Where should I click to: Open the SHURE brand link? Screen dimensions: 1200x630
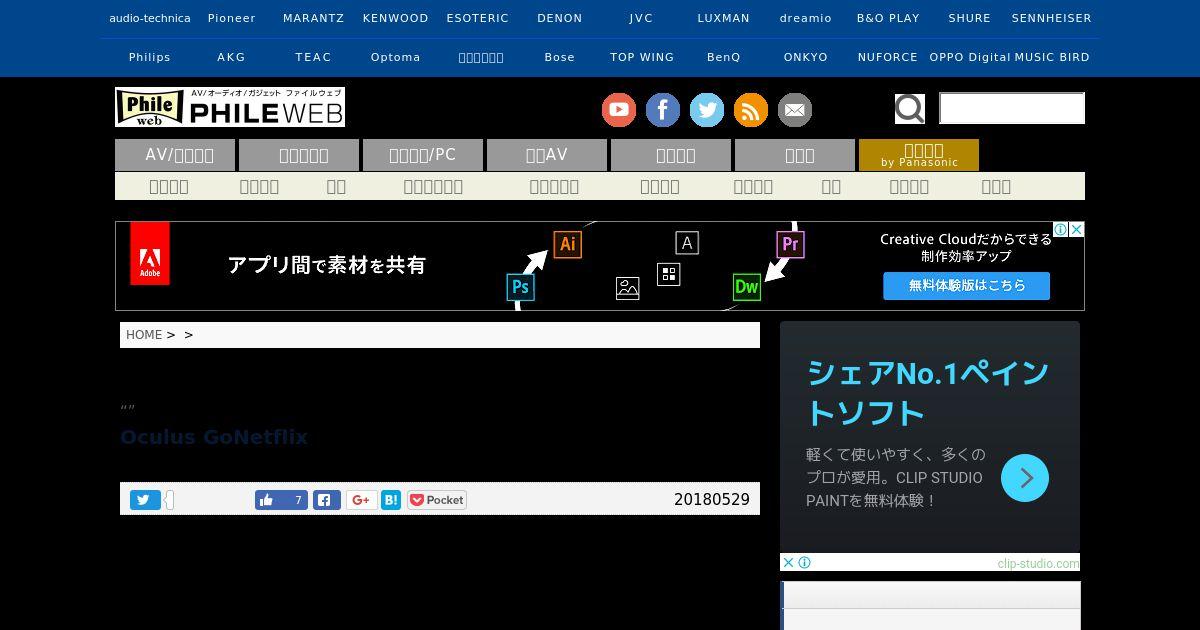[970, 18]
